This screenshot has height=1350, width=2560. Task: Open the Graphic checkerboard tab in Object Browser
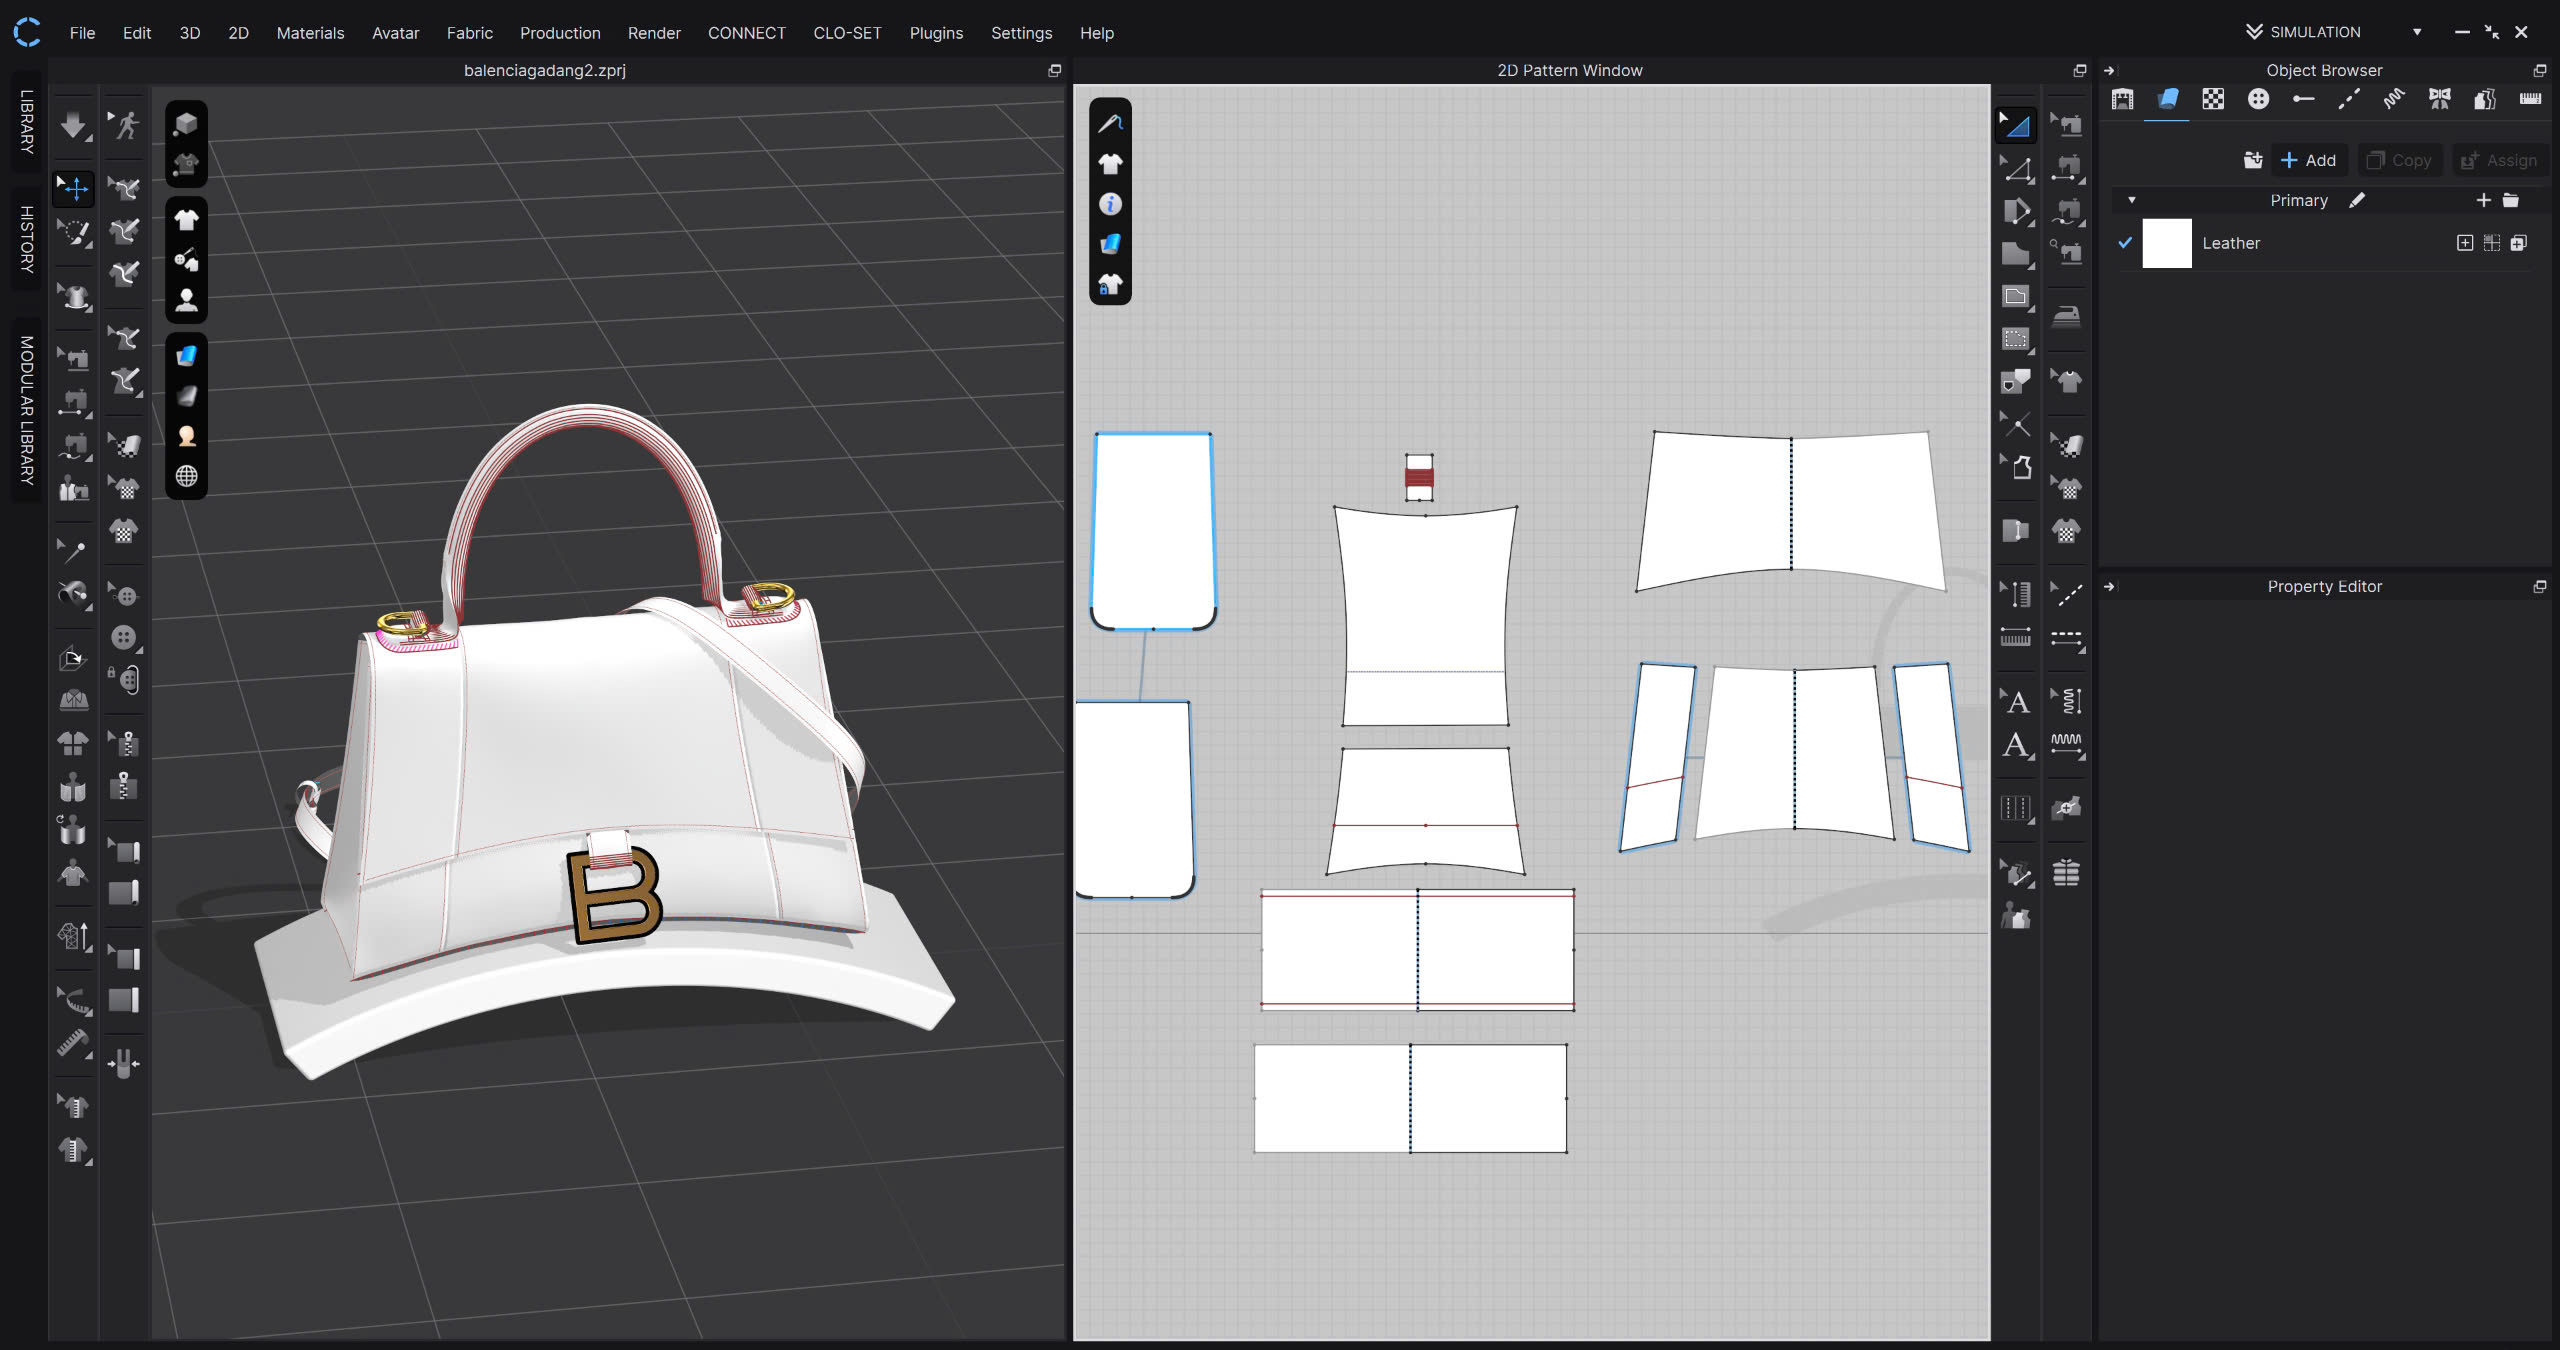point(2213,99)
